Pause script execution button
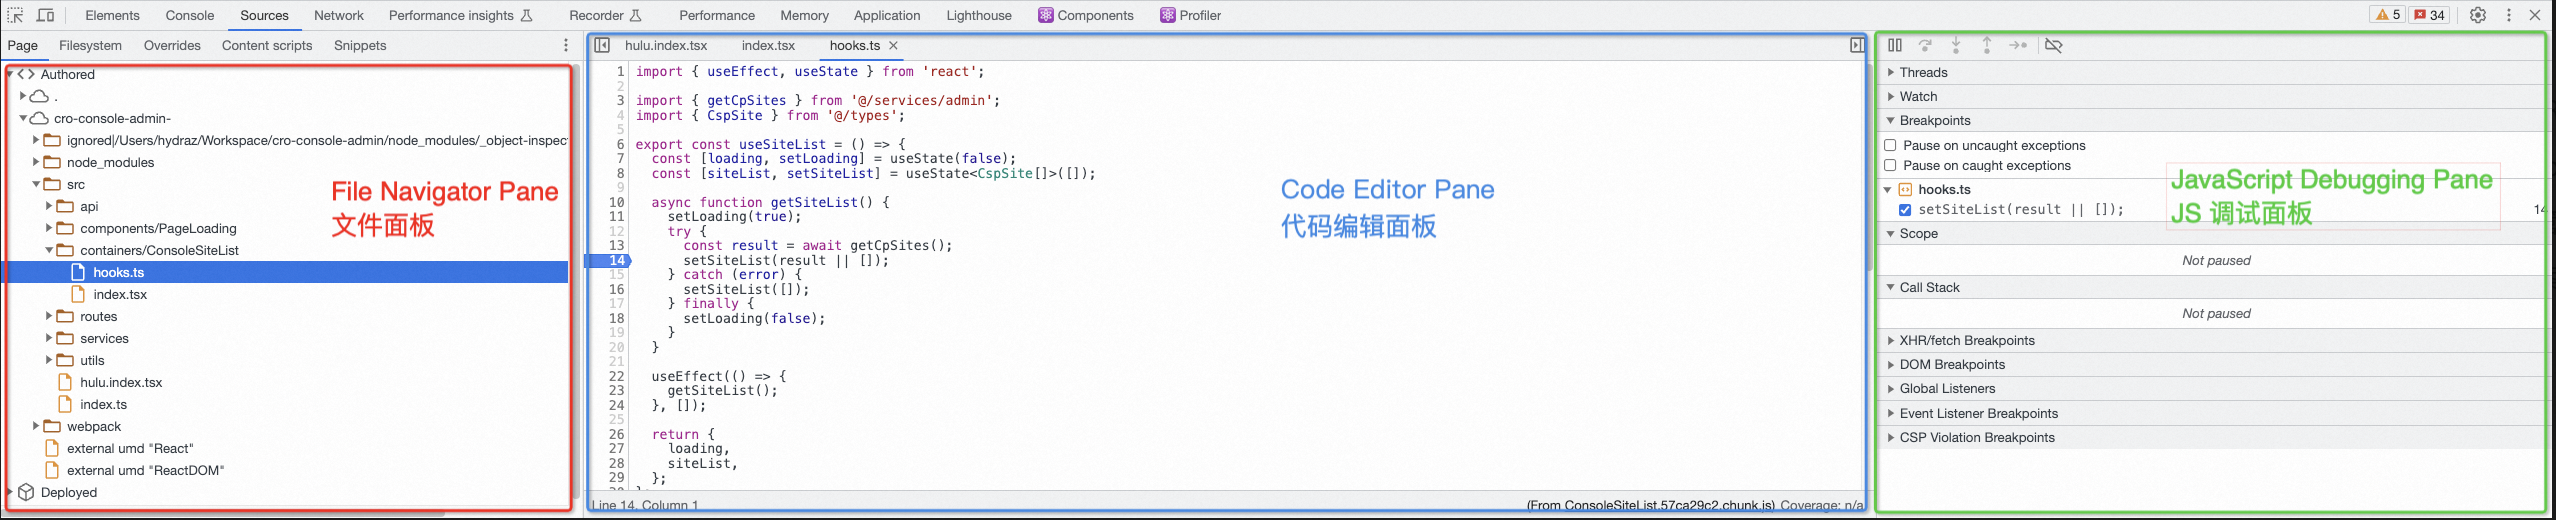 [1895, 45]
